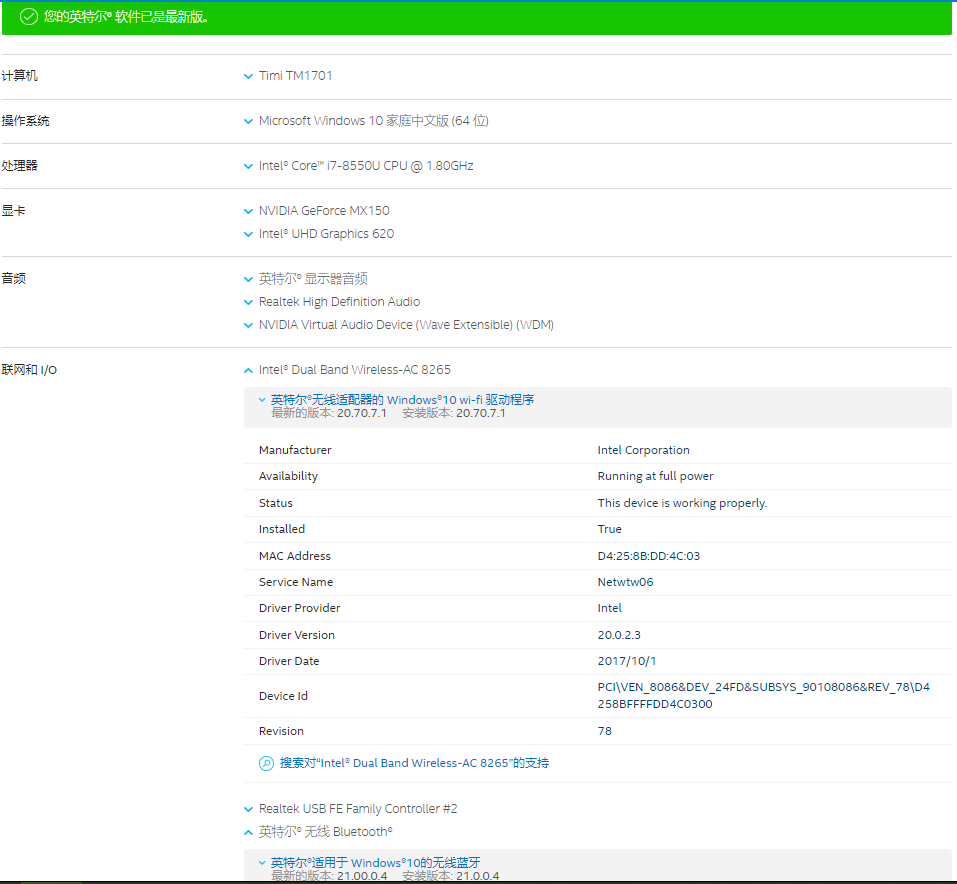957x884 pixels.
Task: Expand the NVIDIA GeForce MX150 entry
Action: 248,211
